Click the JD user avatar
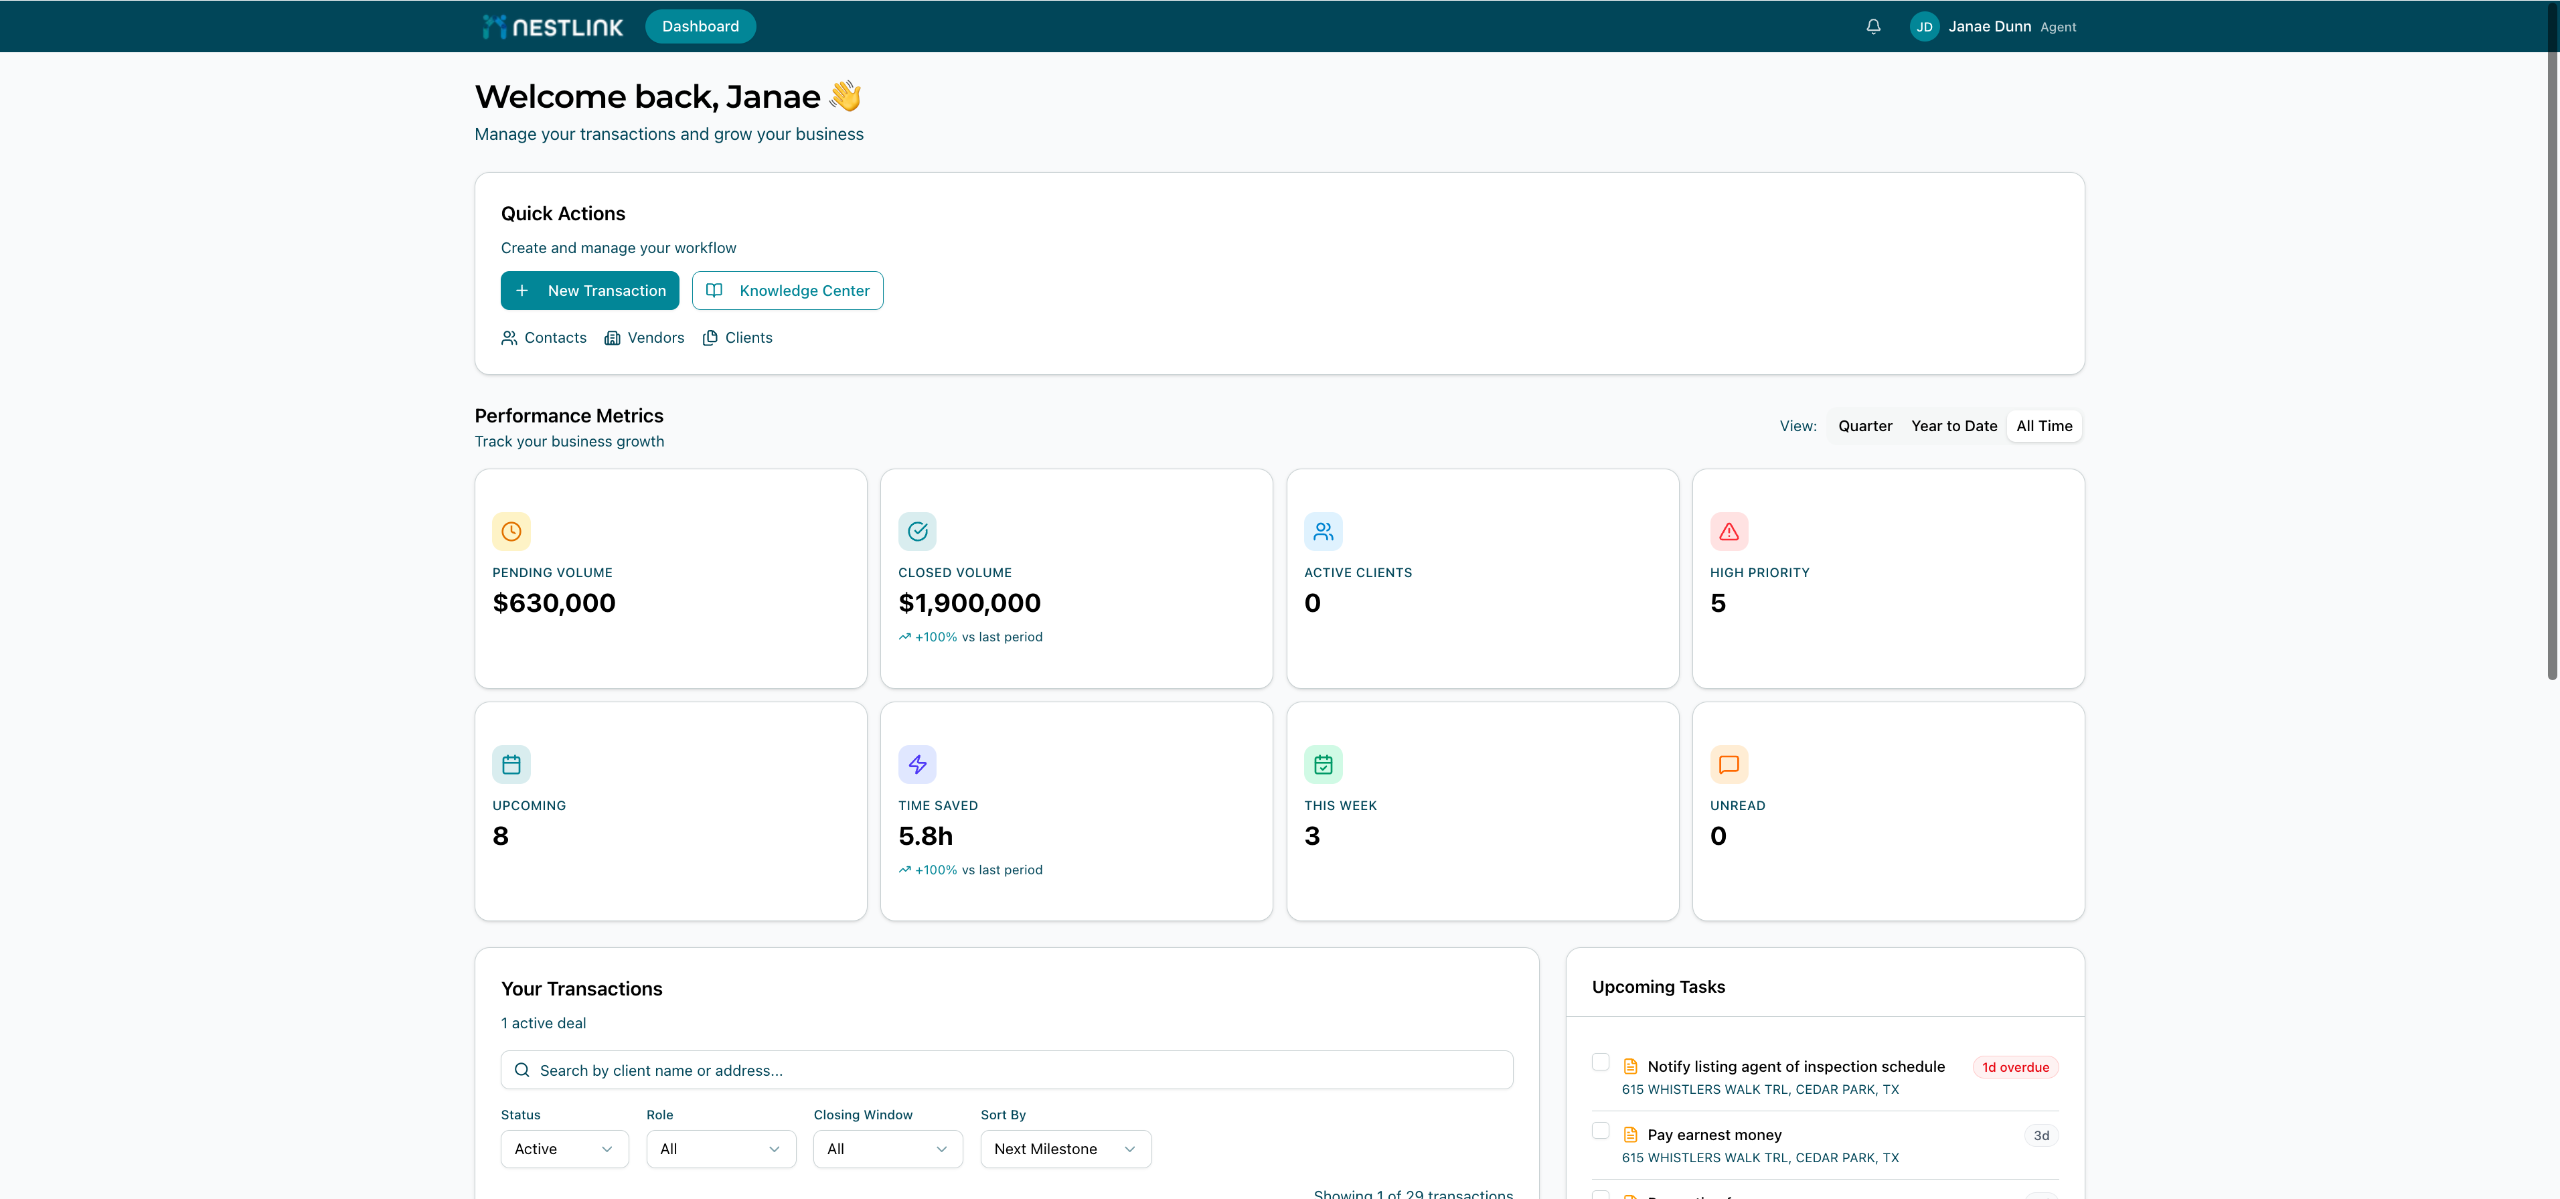Viewport: 2560px width, 1199px height. click(1924, 27)
